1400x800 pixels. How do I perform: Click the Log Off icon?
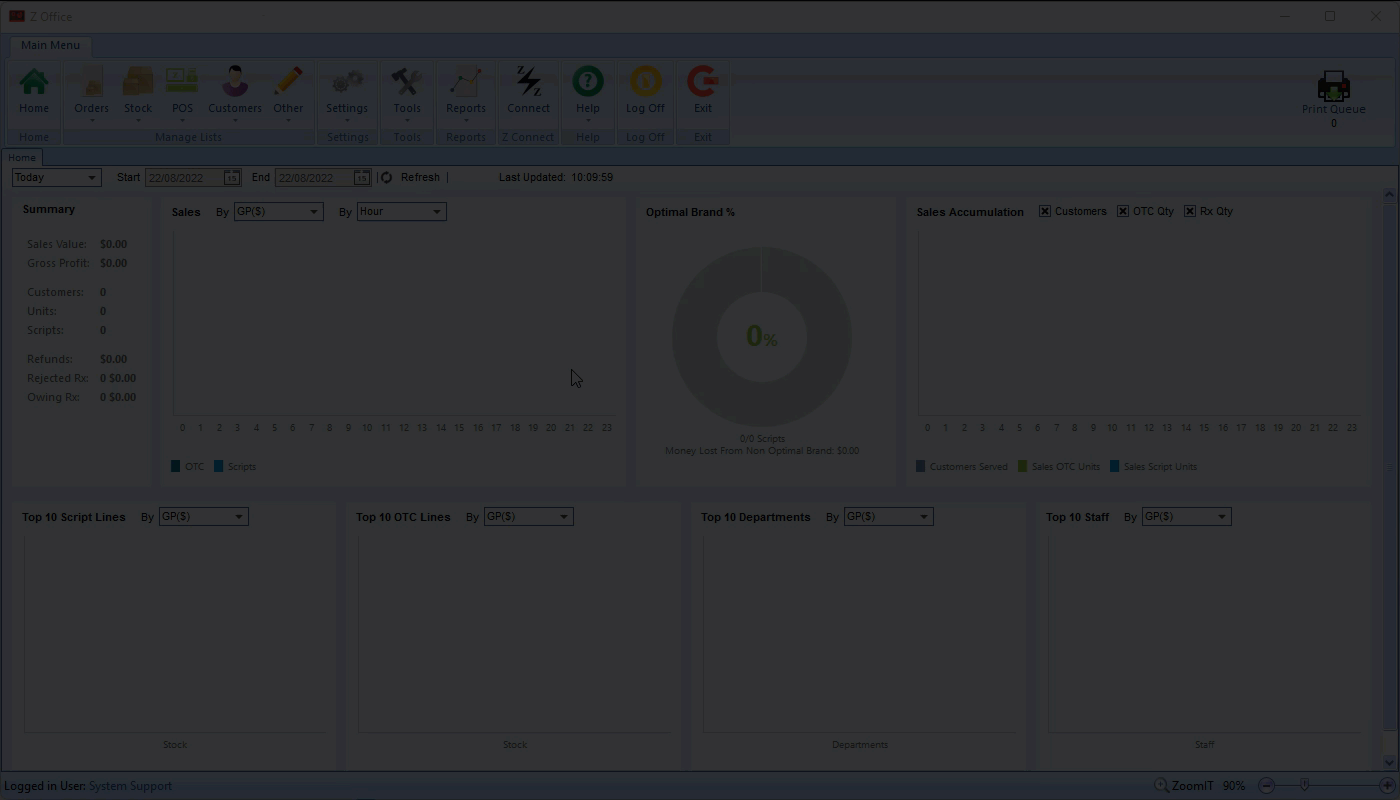645,82
